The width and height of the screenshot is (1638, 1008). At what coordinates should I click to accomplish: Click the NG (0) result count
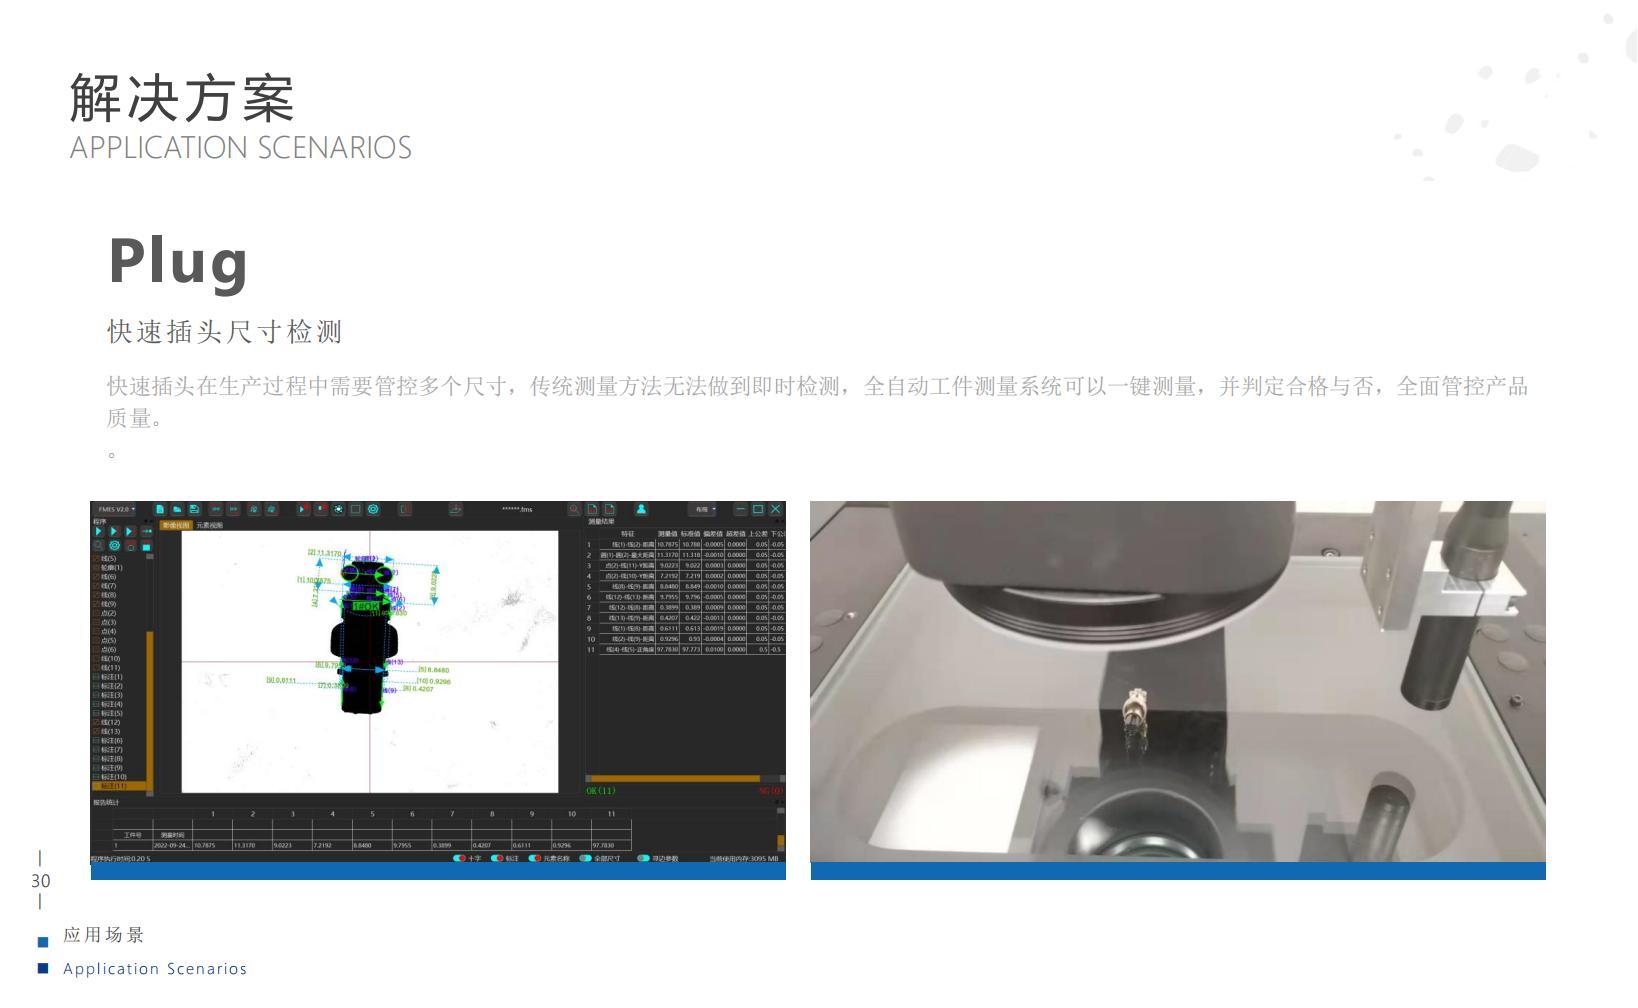pos(771,791)
